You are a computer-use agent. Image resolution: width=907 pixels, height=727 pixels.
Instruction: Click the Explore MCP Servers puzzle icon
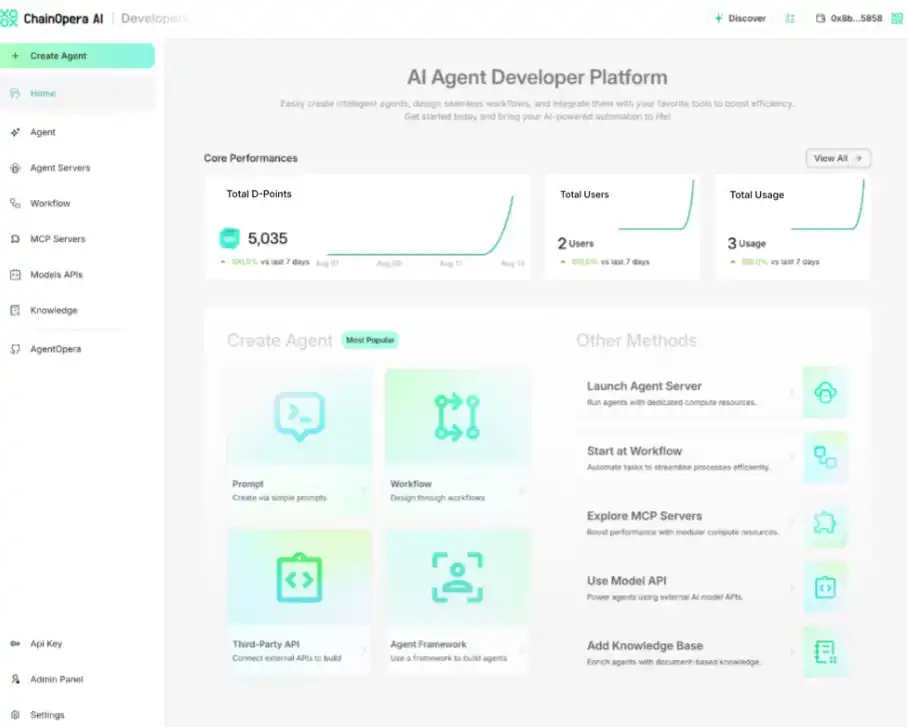tap(825, 522)
